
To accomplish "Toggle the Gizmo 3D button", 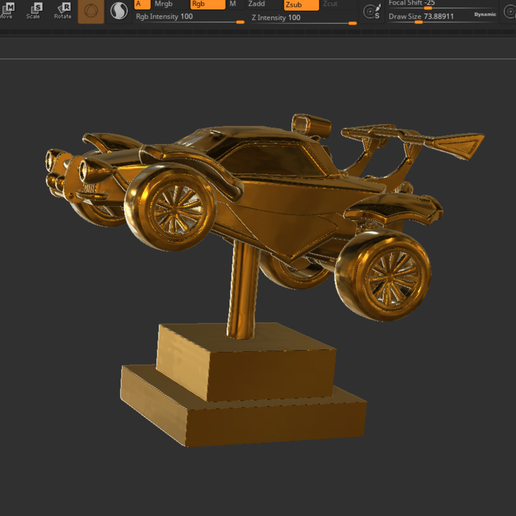I will point(91,11).
